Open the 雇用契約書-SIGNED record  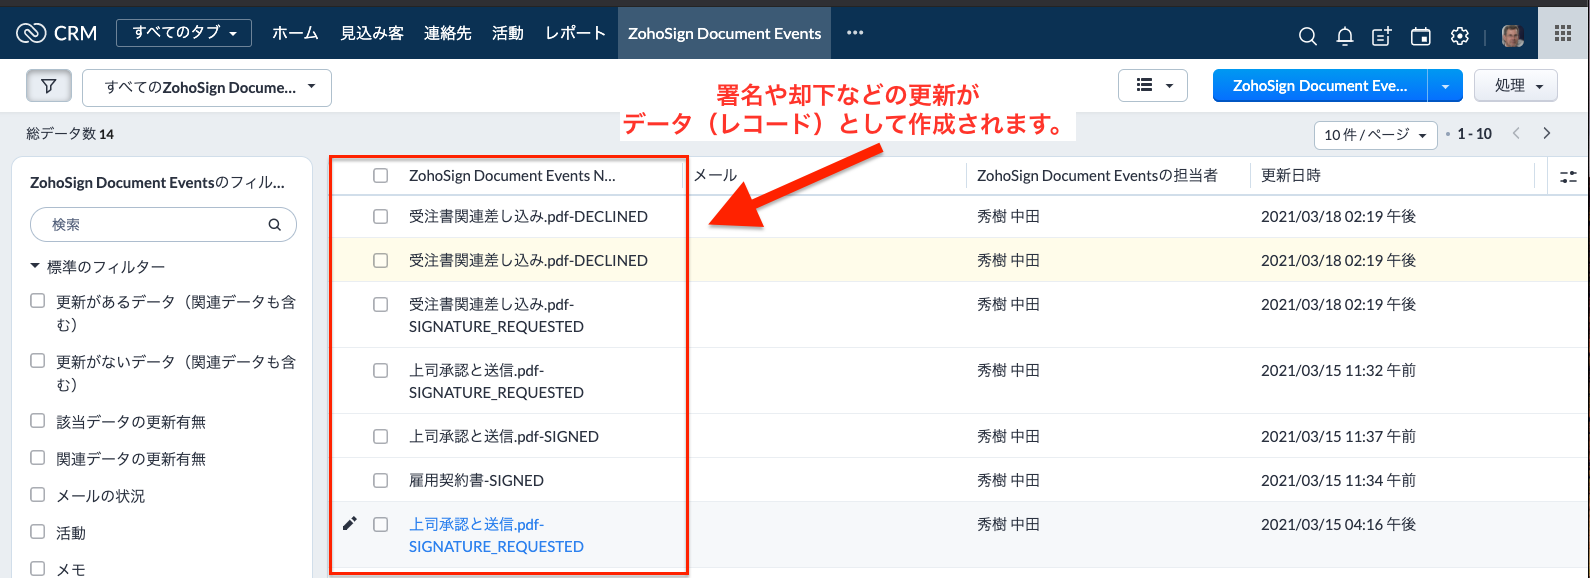(x=476, y=480)
